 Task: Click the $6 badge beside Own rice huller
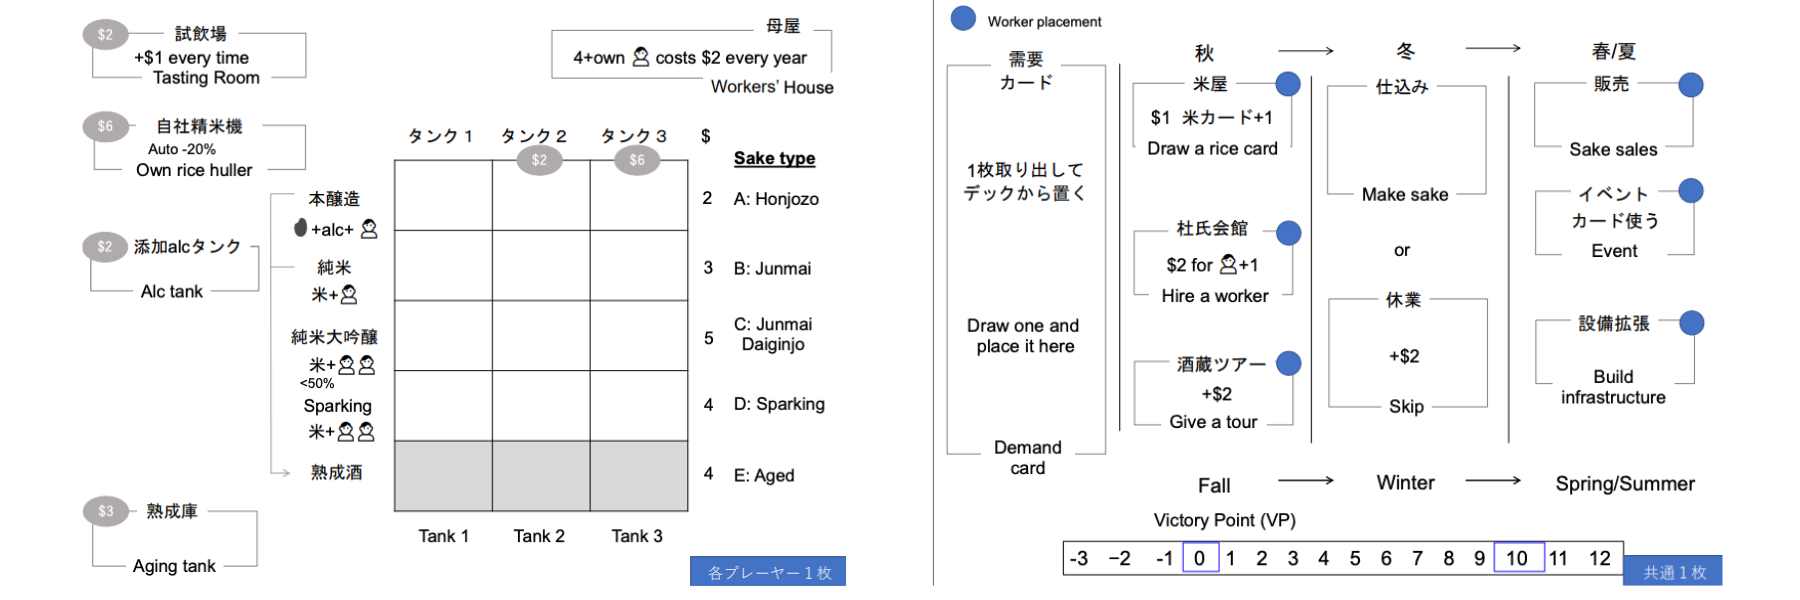coord(105,126)
